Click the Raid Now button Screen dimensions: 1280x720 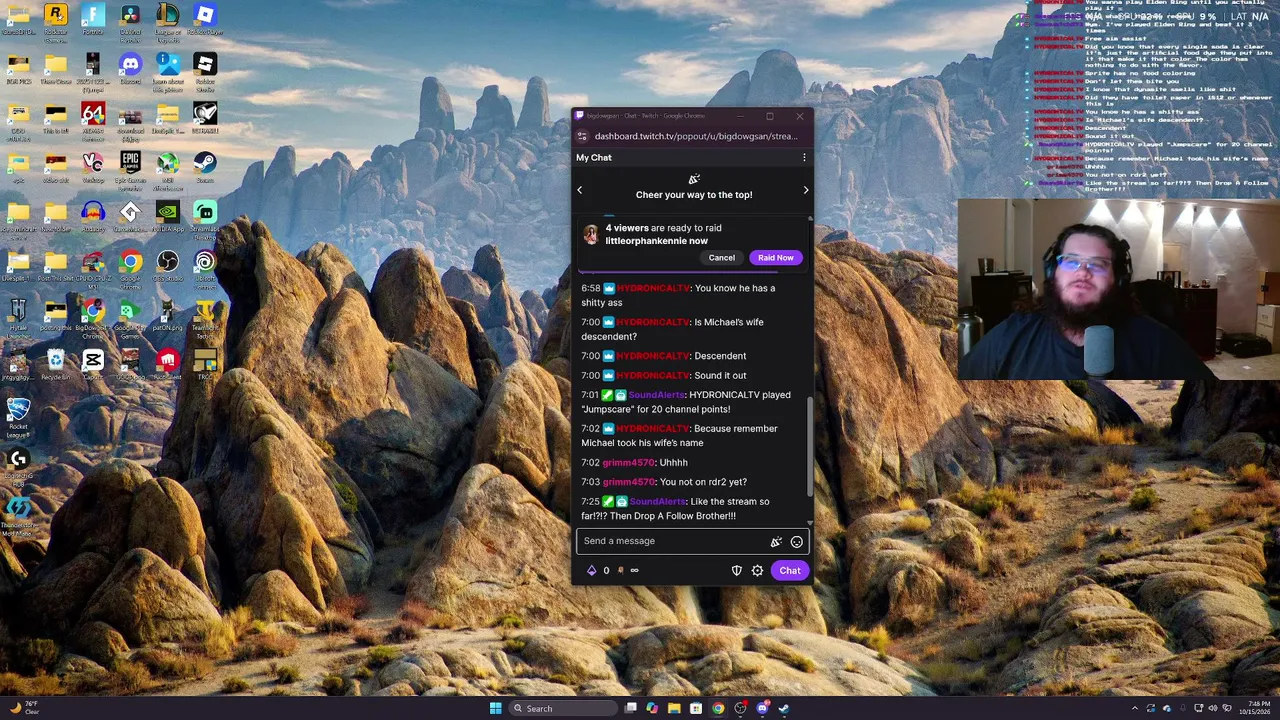(776, 258)
